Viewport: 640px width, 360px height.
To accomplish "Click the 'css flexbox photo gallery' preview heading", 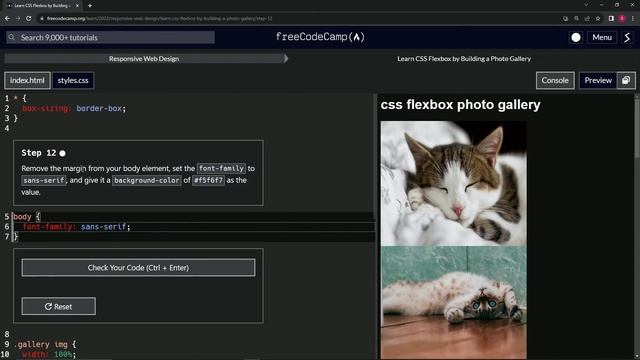I will click(460, 104).
